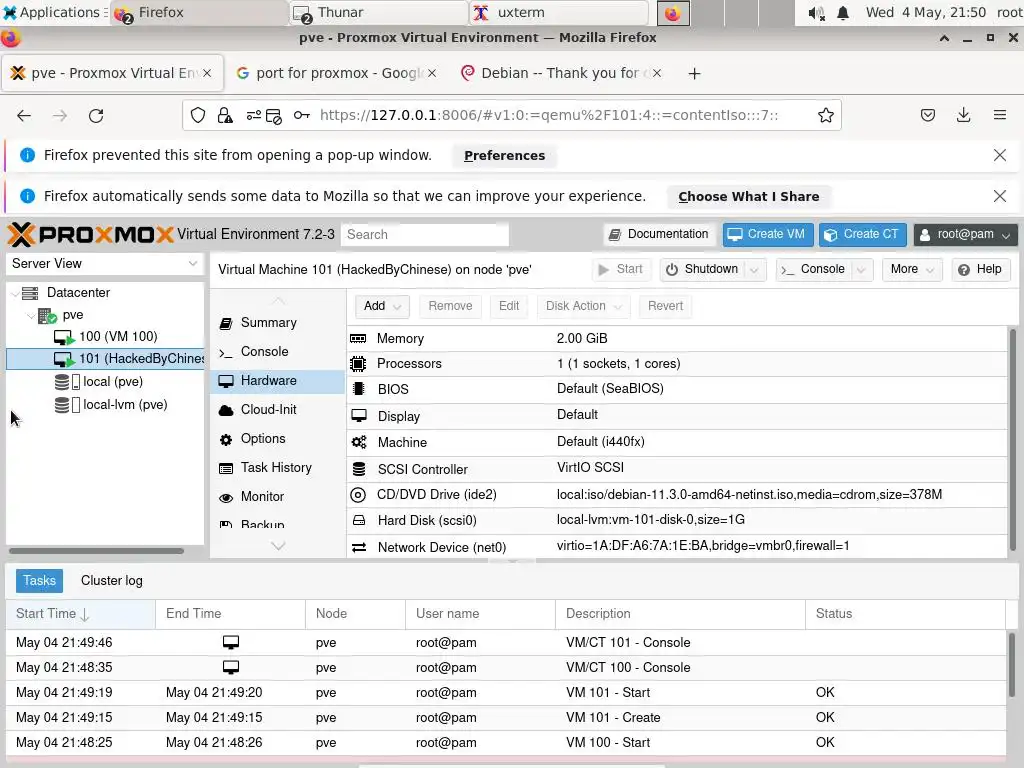Screen dimensions: 1024x768
Task: Click the tracking protection shield icon
Action: 198,116
